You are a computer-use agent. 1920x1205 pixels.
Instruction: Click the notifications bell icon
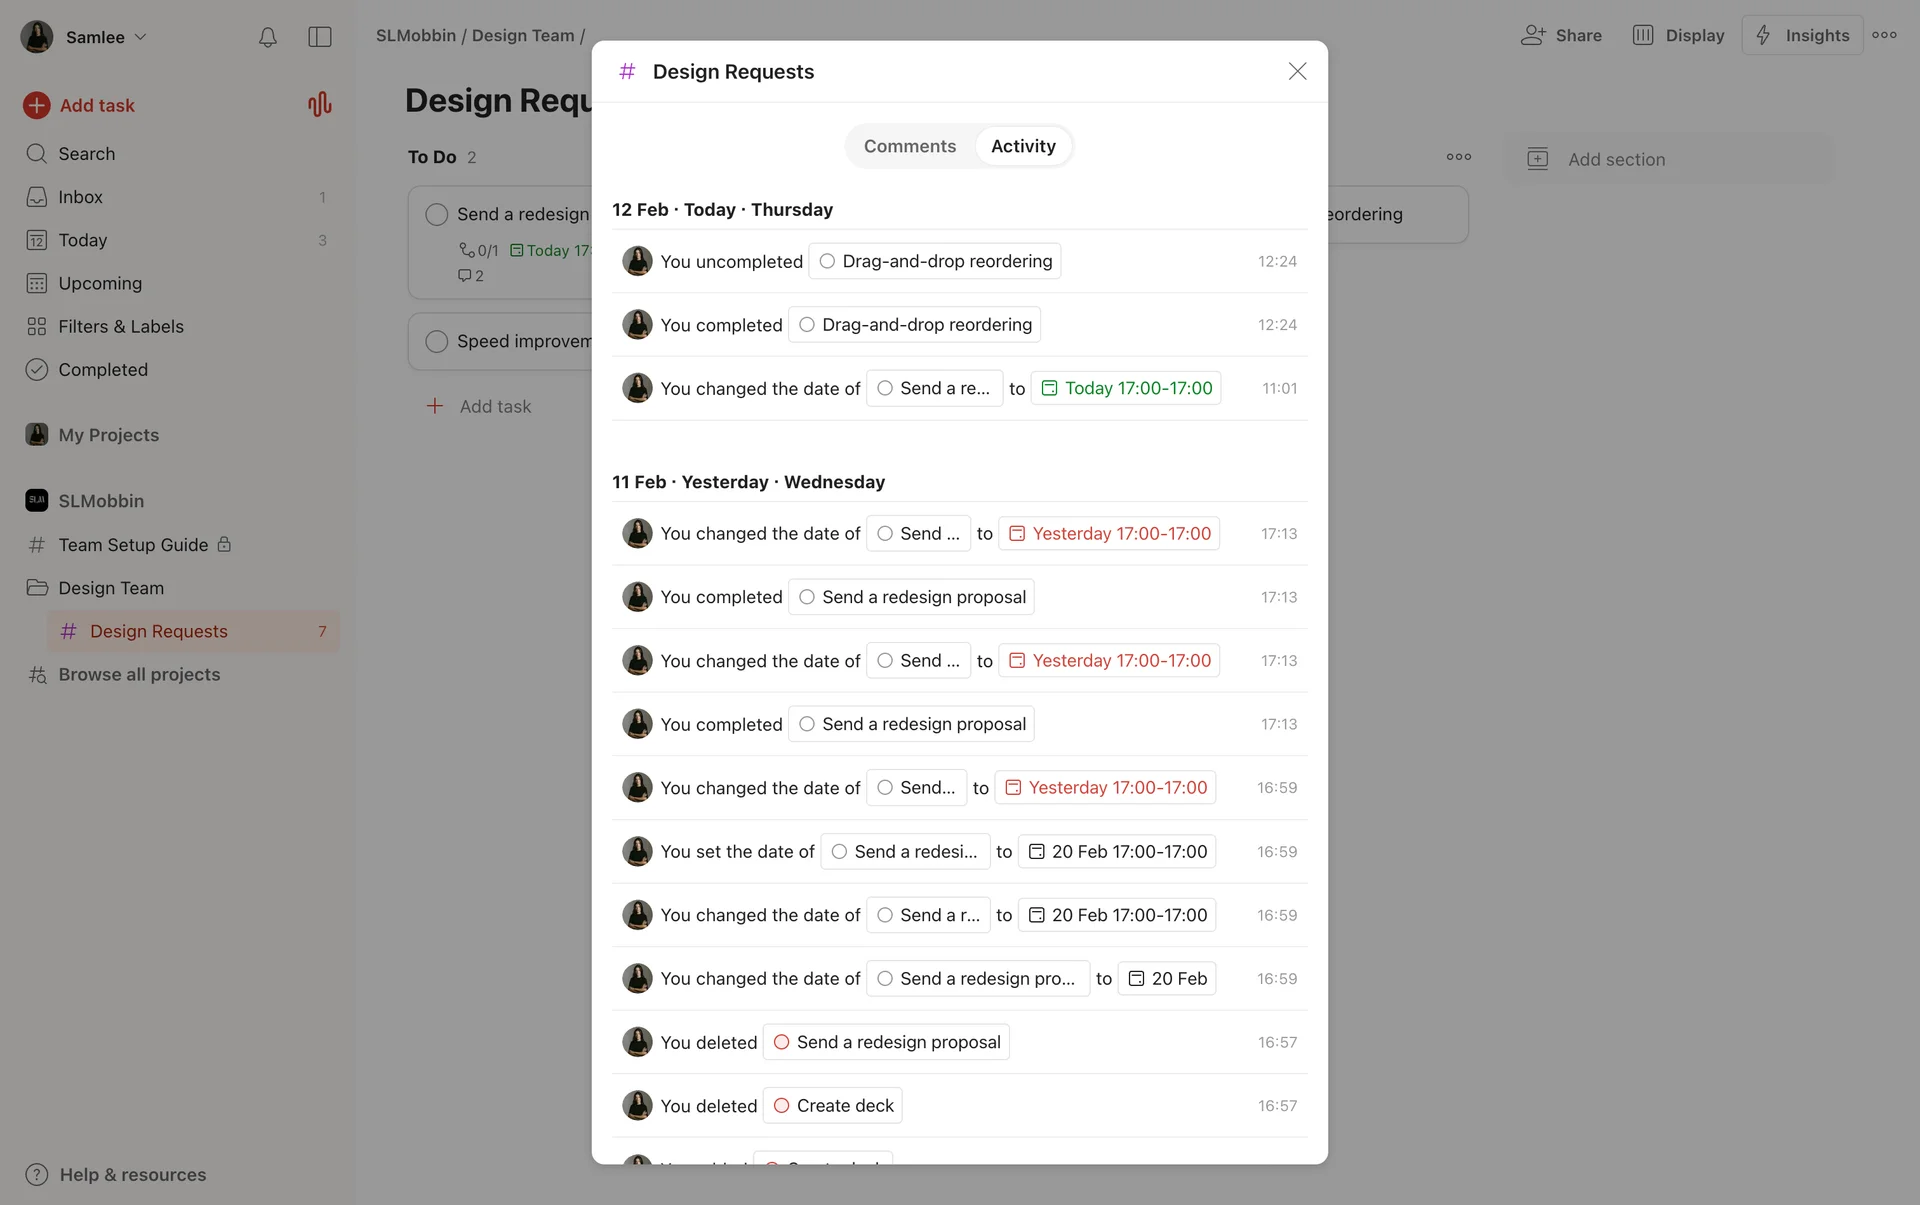tap(267, 37)
